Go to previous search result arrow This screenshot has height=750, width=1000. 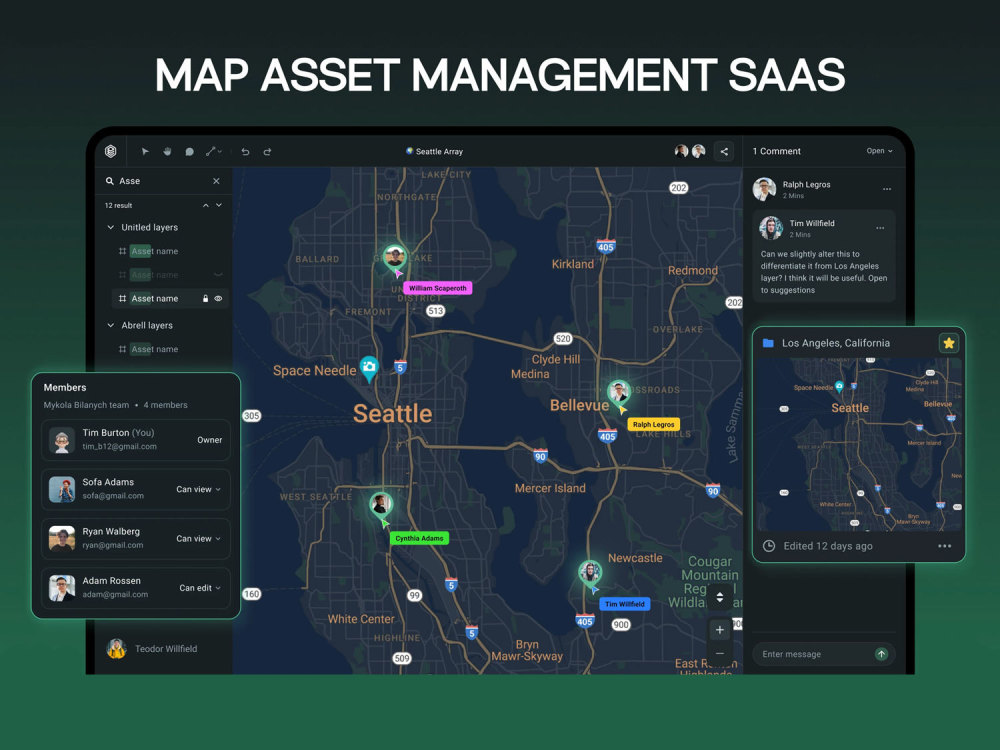205,205
